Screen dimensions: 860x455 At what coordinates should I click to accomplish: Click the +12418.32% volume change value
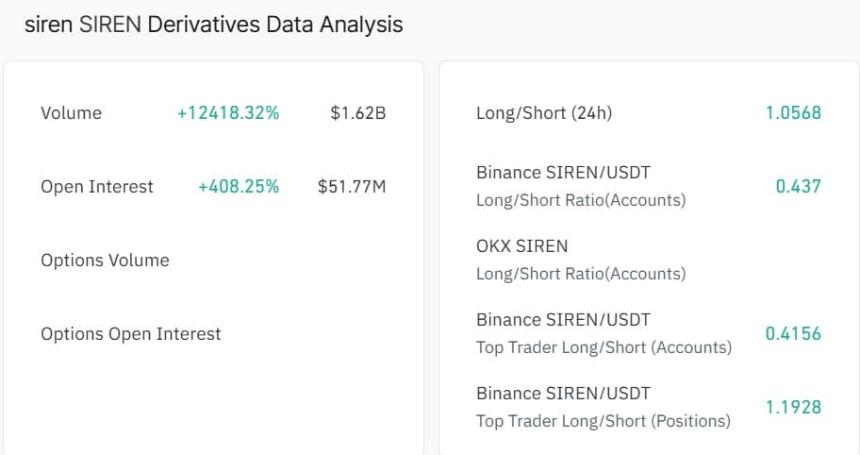tap(228, 113)
